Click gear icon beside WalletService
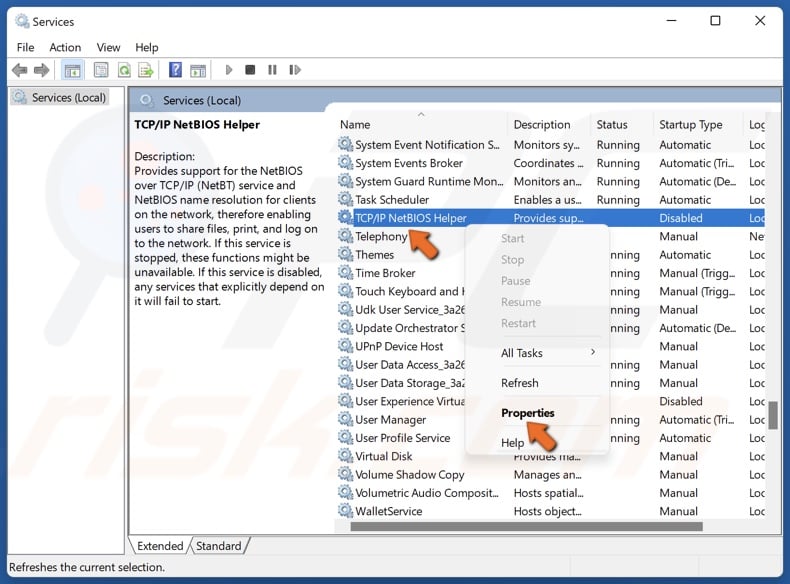The height and width of the screenshot is (584, 790). pos(345,511)
